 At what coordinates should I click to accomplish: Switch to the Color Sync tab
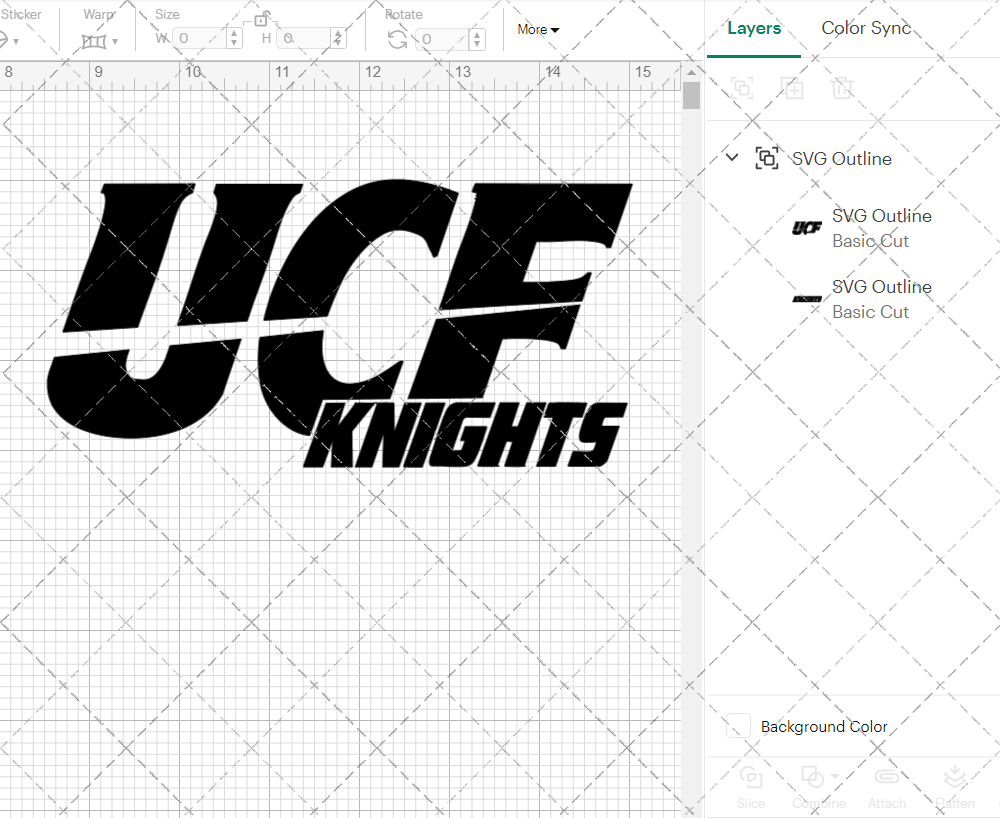click(x=866, y=28)
